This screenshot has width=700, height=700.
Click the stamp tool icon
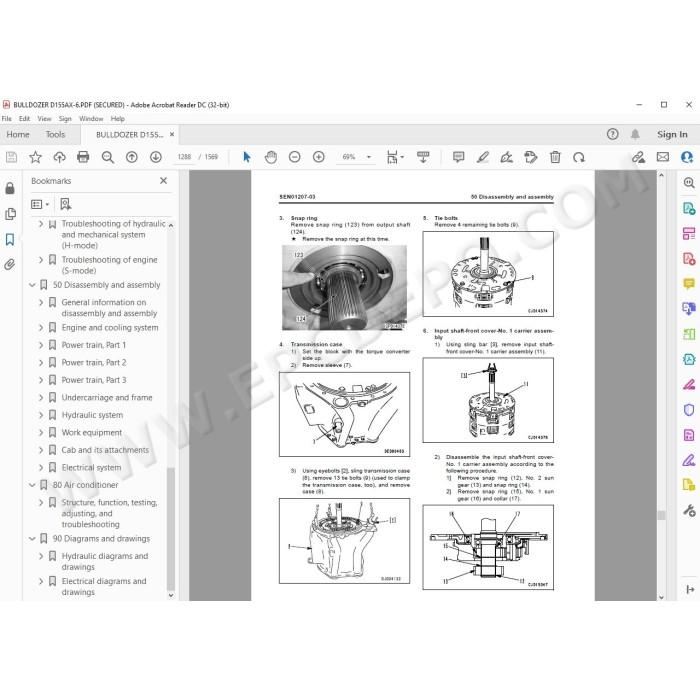pyautogui.click(x=531, y=157)
